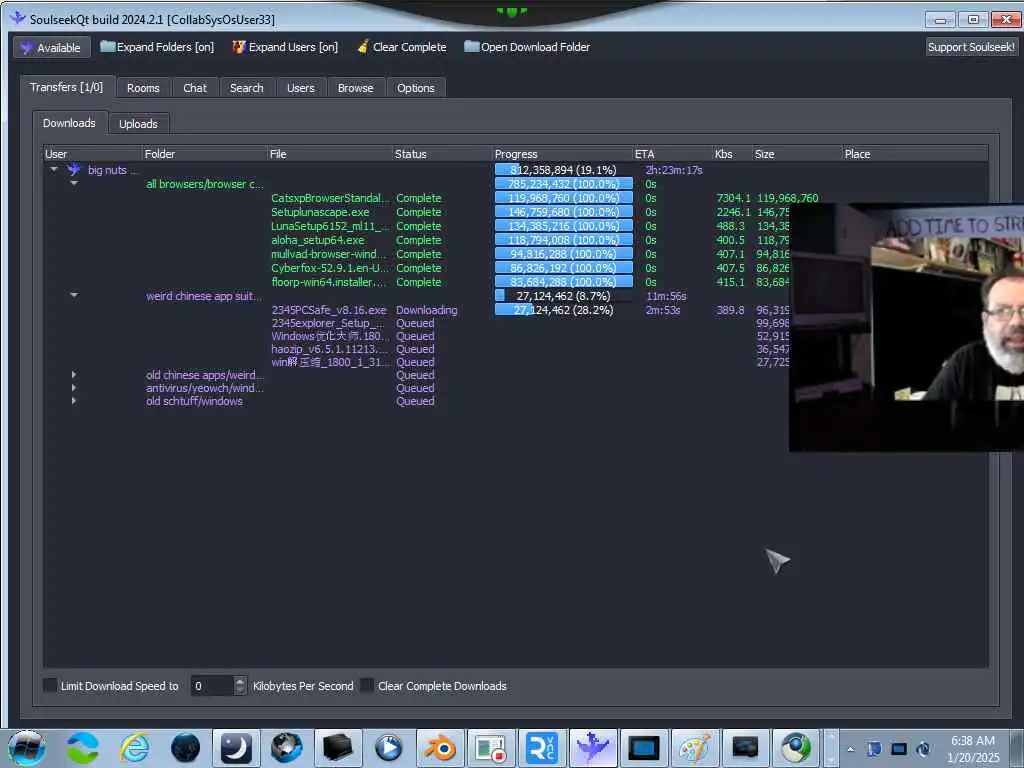The image size is (1024, 768).
Task: Open the Paint palette taskbar icon
Action: pyautogui.click(x=695, y=748)
